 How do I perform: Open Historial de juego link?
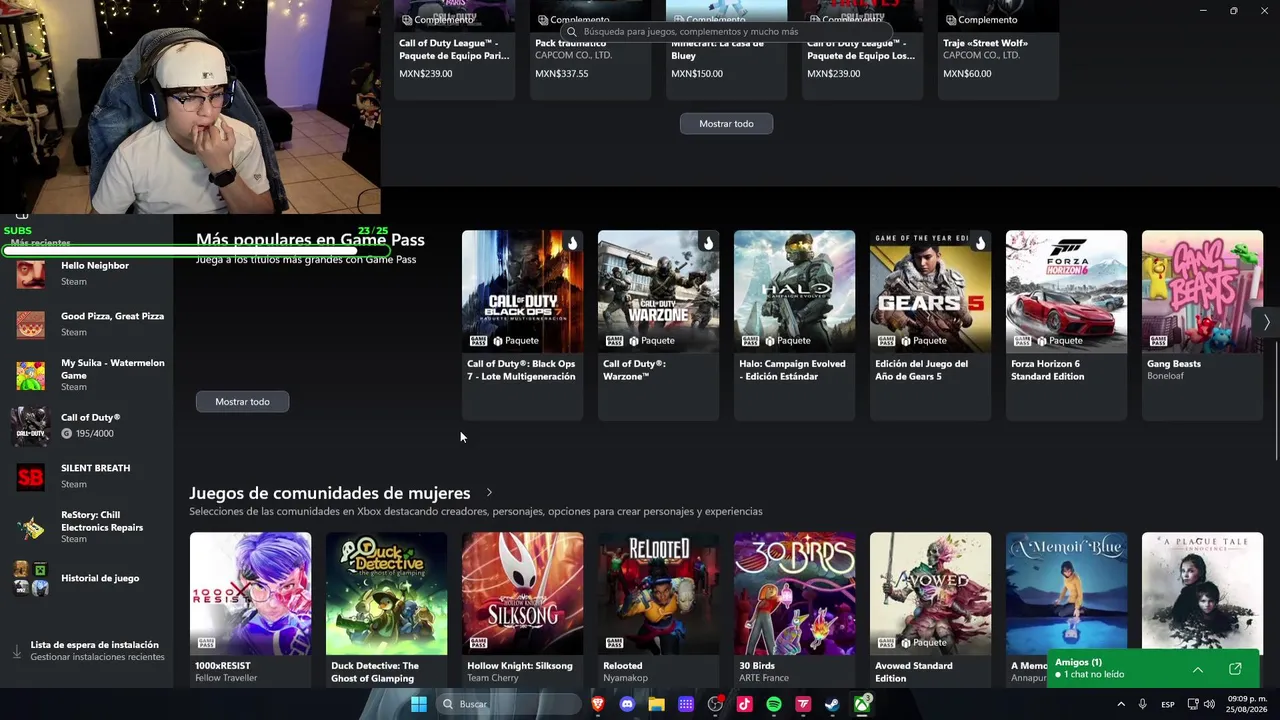click(100, 578)
